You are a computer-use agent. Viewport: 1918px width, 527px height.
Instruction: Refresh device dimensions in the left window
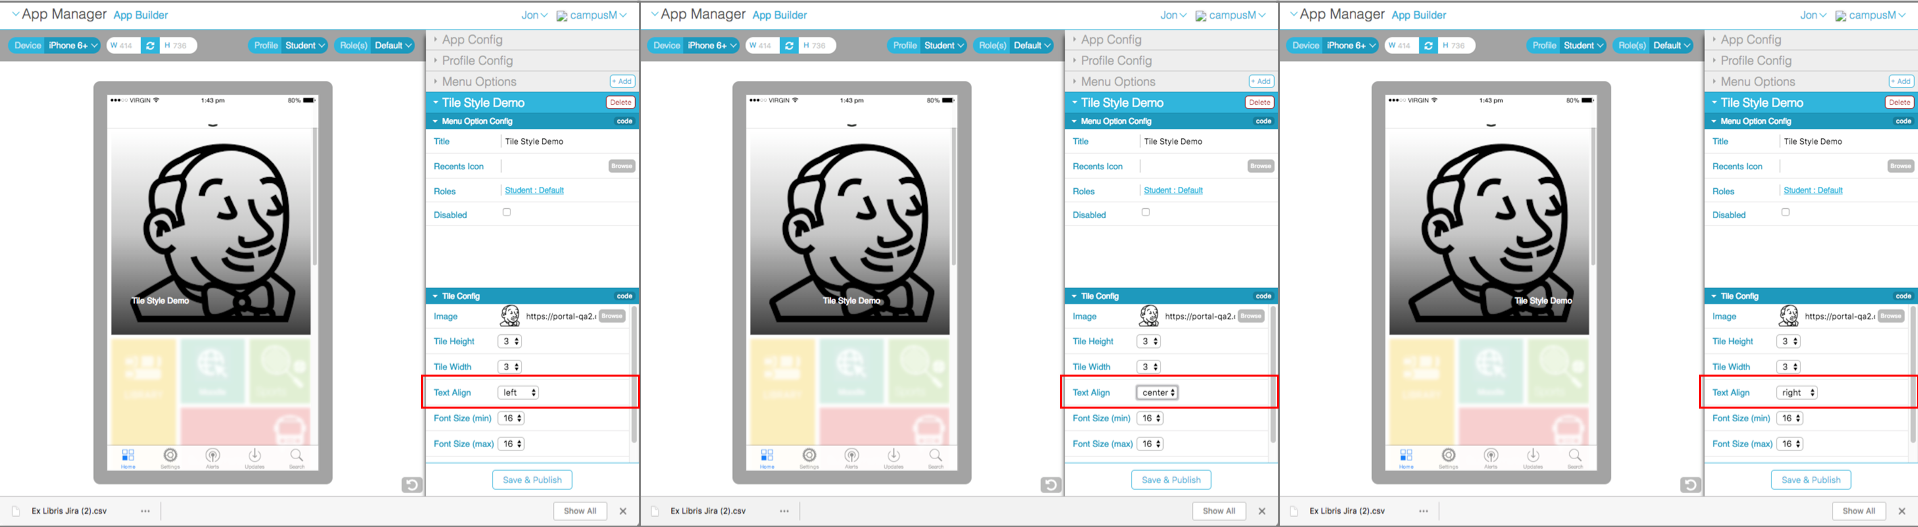150,45
